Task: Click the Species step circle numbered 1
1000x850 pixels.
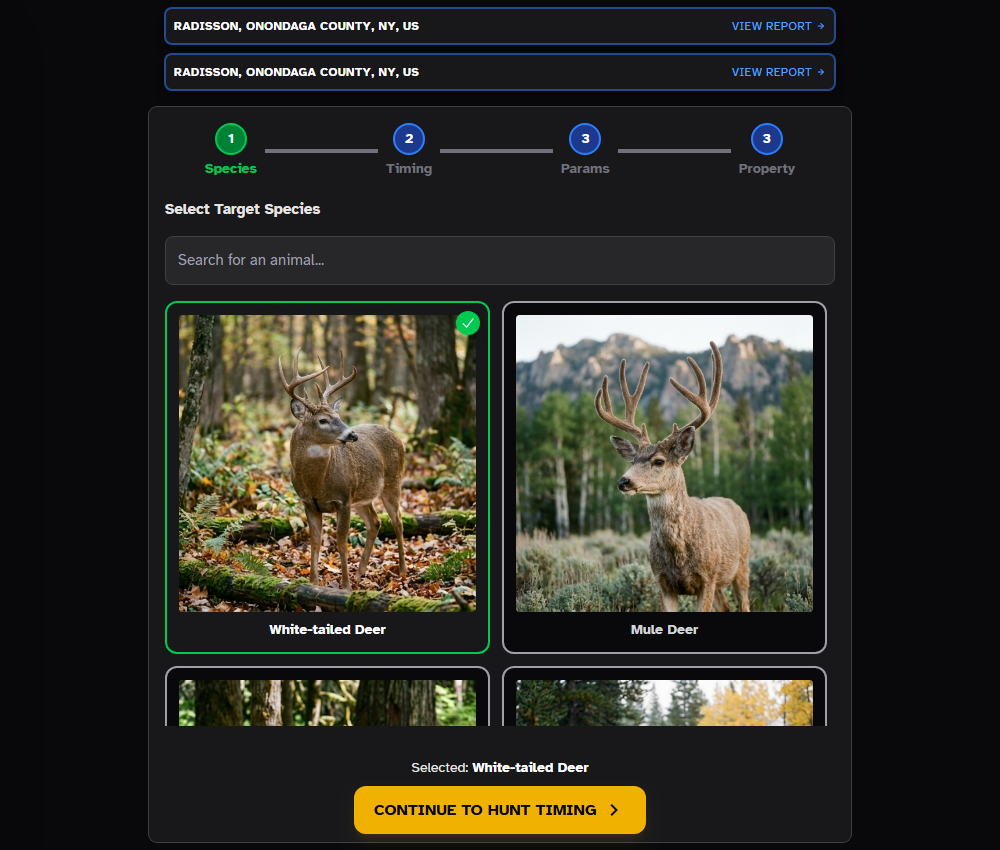Action: tap(231, 139)
